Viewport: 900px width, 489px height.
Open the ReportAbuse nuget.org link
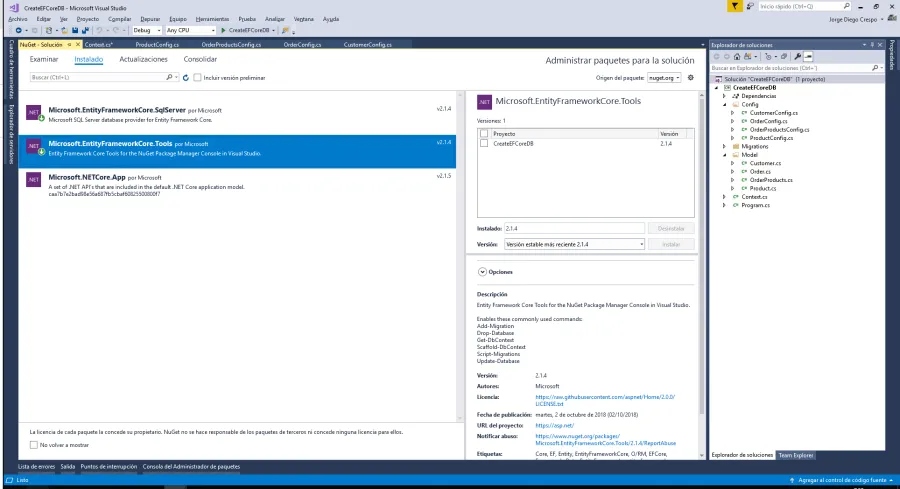606,440
